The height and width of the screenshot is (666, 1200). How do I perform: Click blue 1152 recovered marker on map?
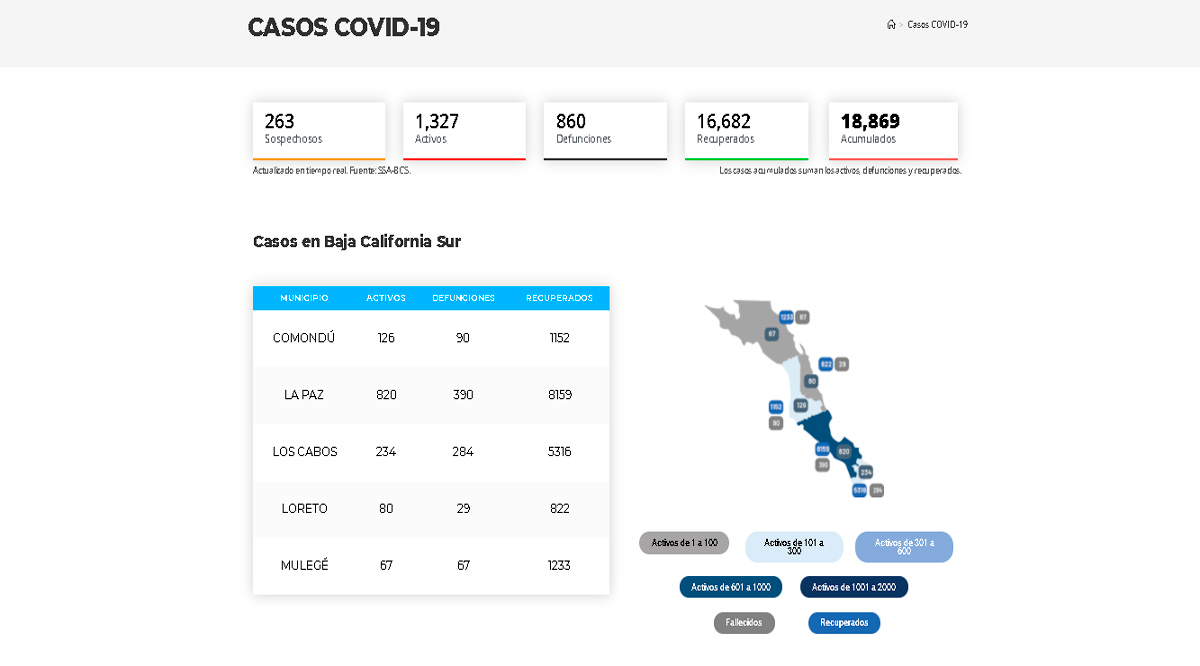[x=776, y=407]
